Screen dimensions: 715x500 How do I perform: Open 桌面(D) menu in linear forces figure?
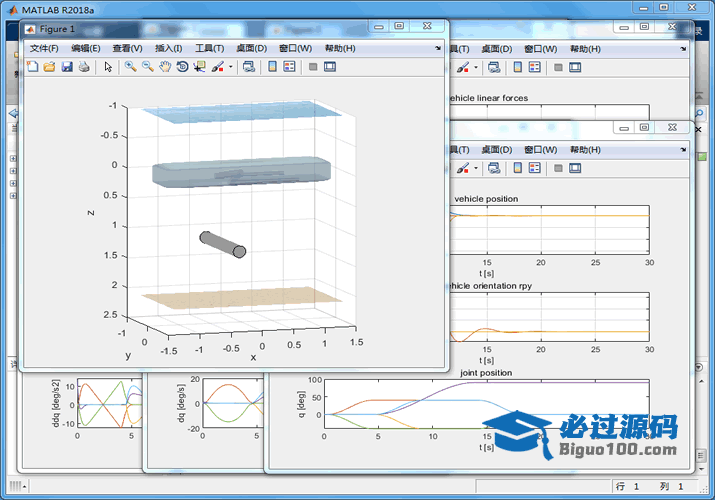(497, 49)
